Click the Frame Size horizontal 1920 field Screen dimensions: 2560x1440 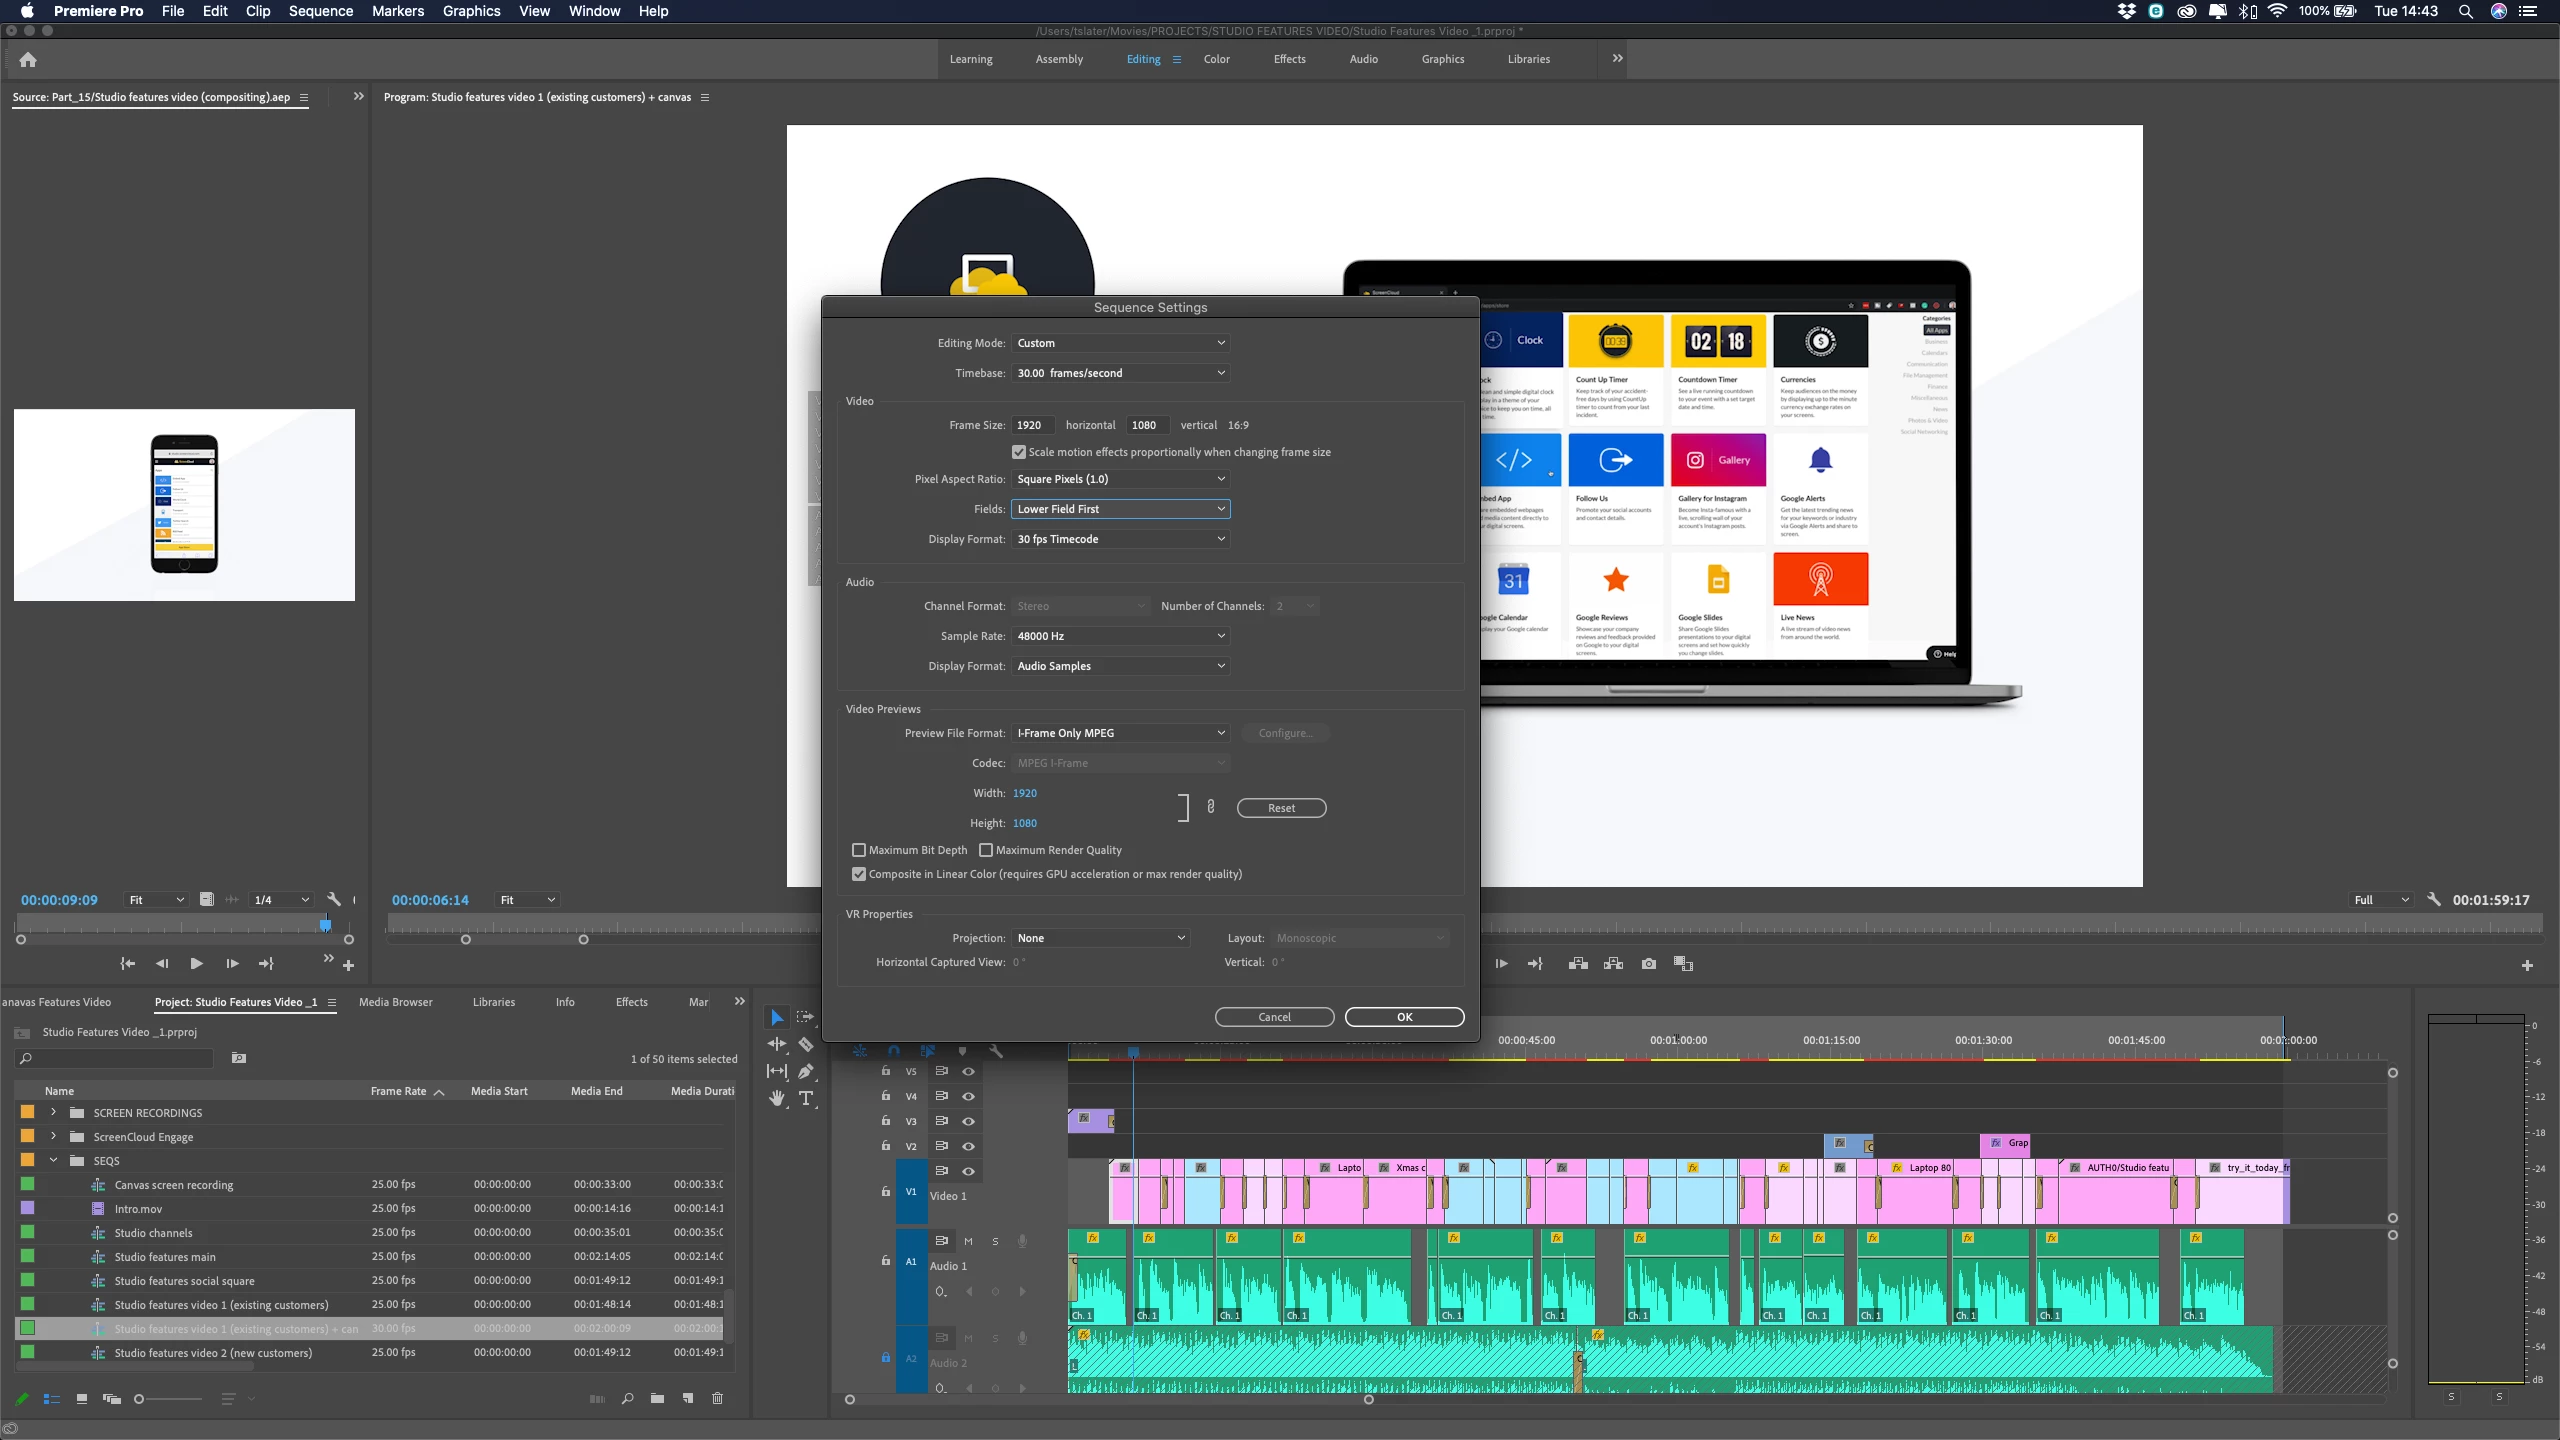pyautogui.click(x=1034, y=425)
